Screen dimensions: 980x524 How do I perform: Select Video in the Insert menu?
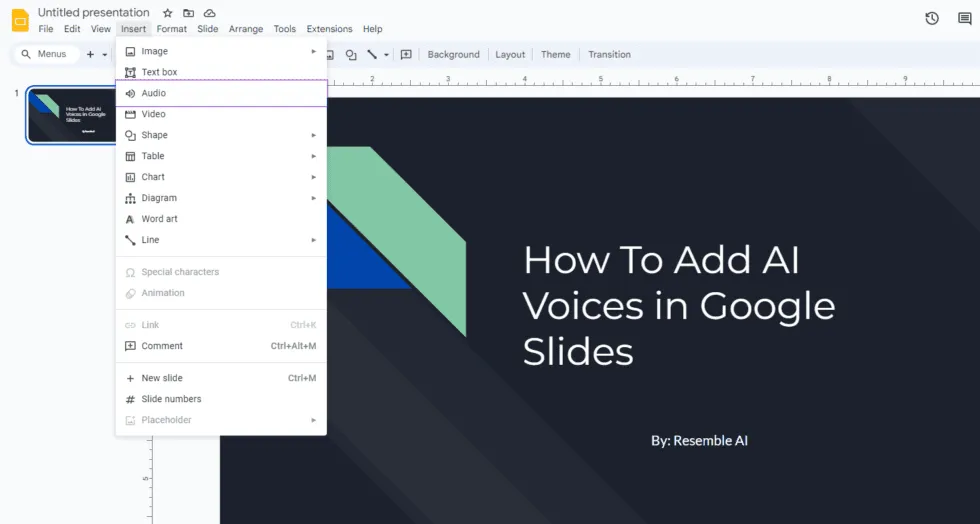pyautogui.click(x=221, y=114)
